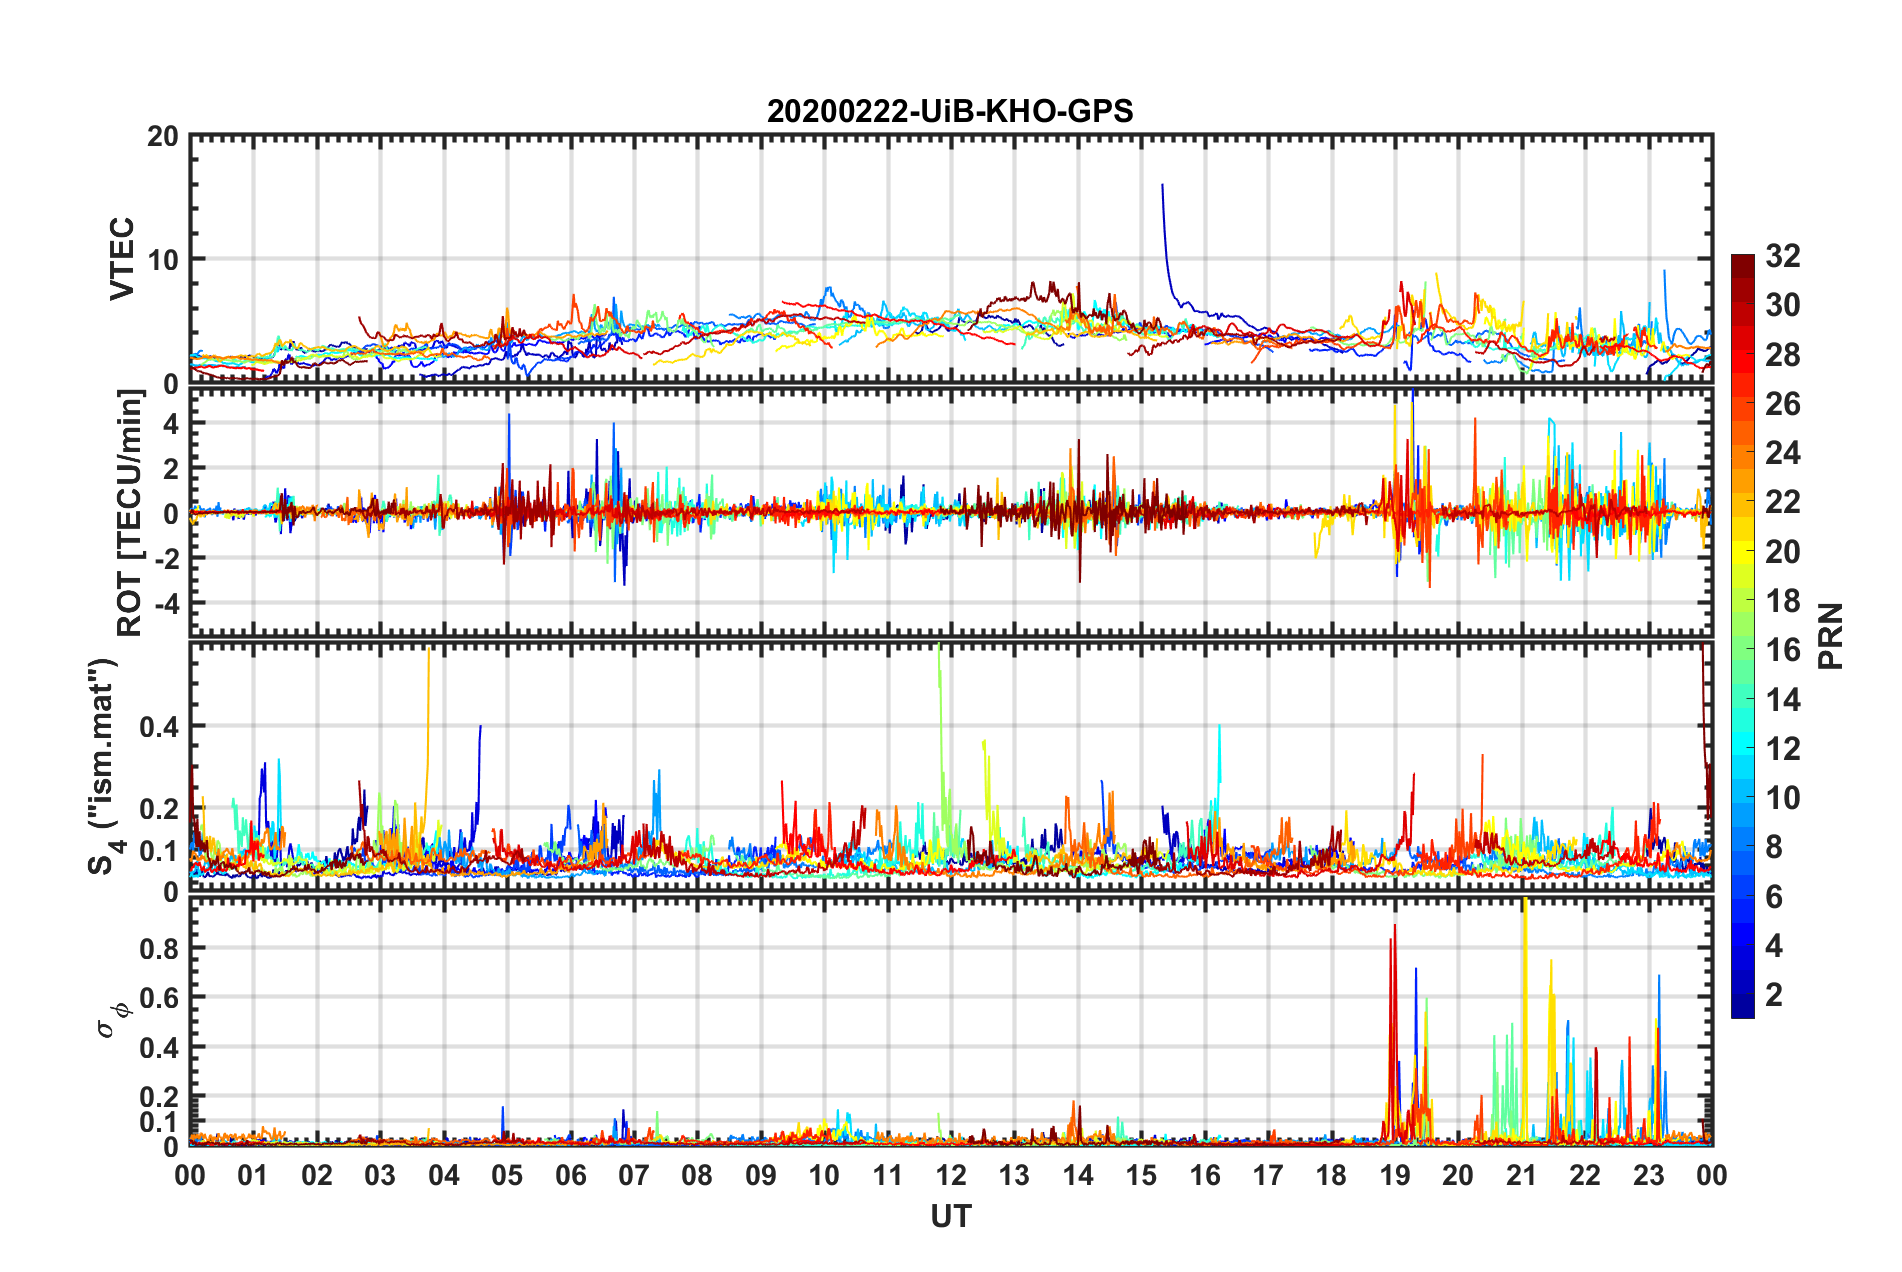Select the 18 label on PRN colorbar

coord(1783,601)
